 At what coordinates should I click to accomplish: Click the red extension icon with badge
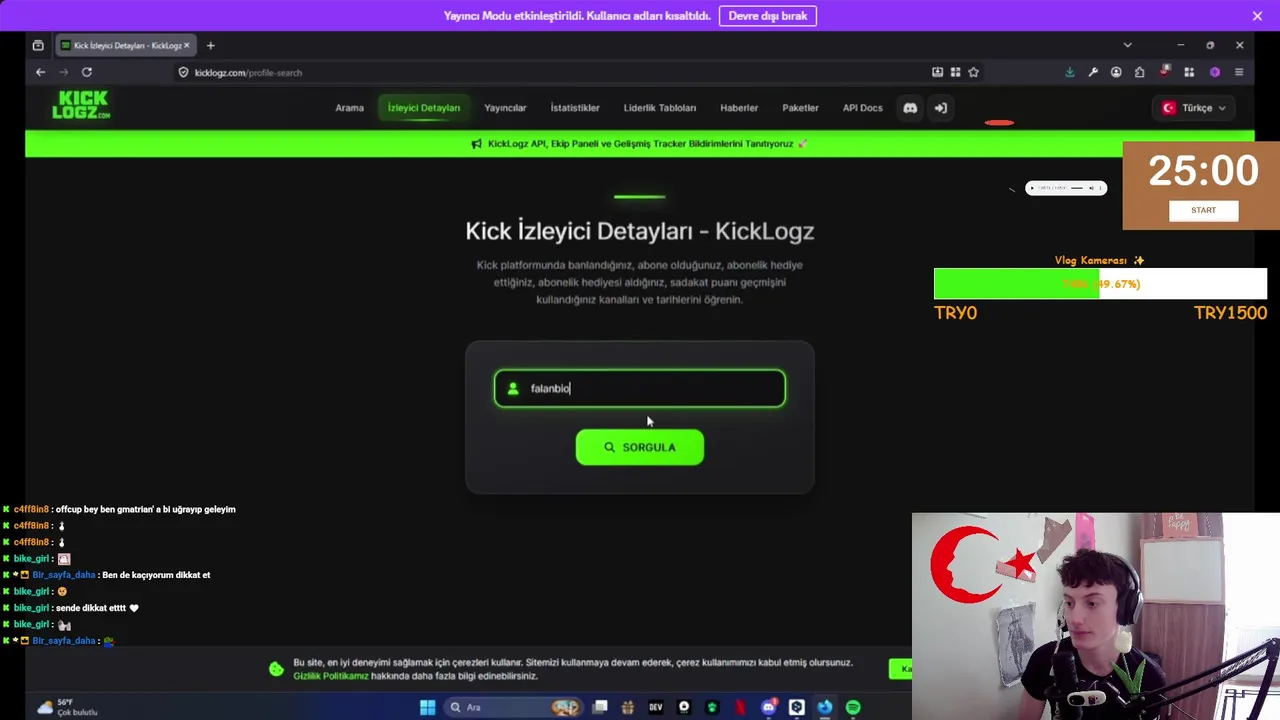(1165, 71)
